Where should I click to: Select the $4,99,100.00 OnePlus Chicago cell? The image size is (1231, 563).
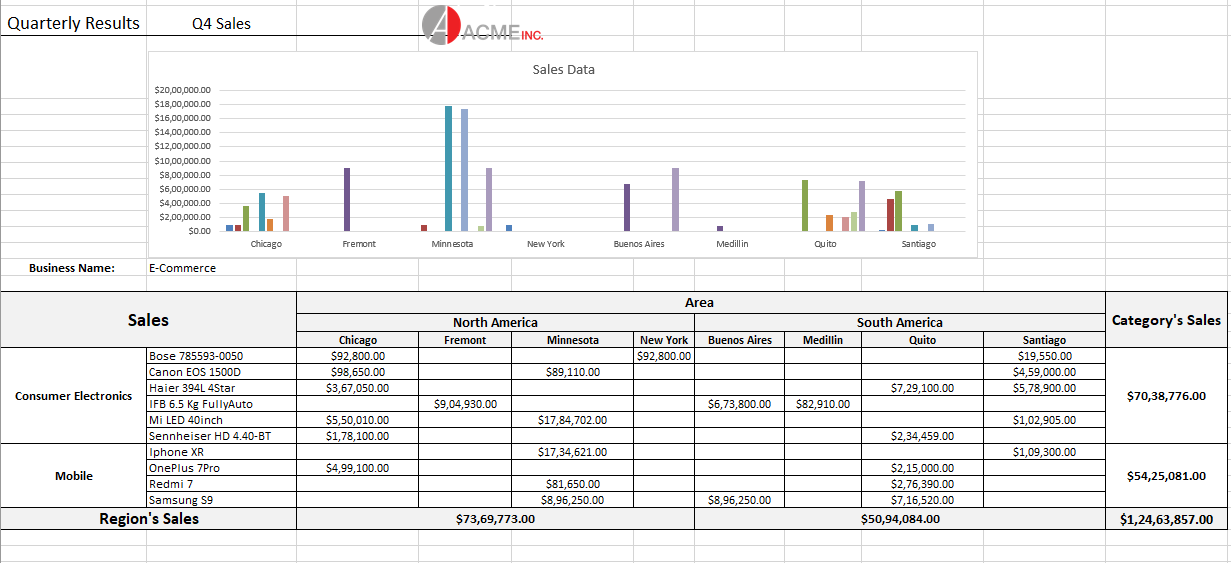click(358, 468)
